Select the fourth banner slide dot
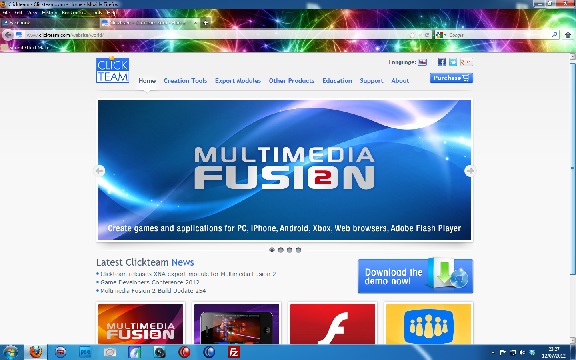 tap(298, 250)
